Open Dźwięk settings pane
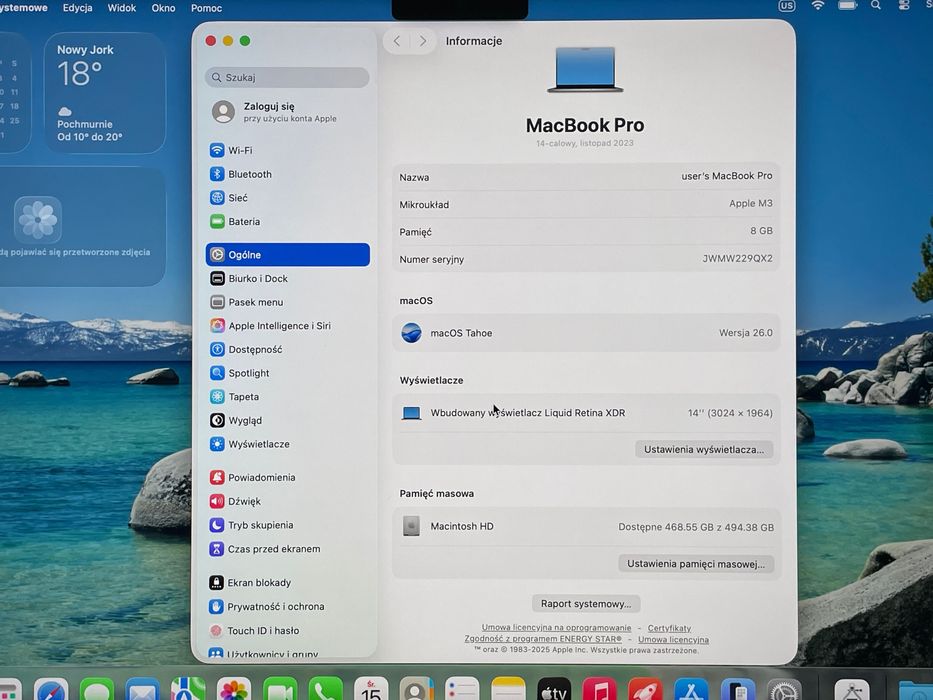933x700 pixels. [235, 501]
